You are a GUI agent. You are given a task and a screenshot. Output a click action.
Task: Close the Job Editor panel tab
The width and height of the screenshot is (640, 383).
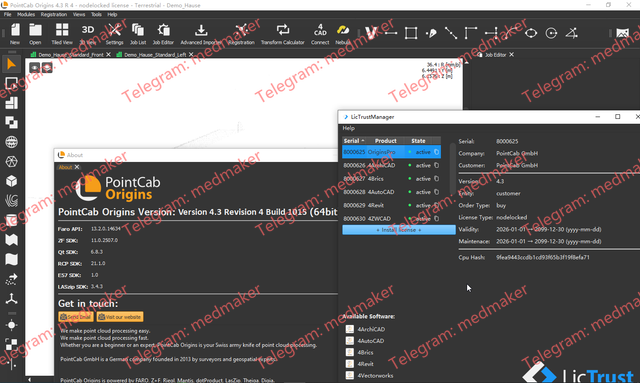511,55
